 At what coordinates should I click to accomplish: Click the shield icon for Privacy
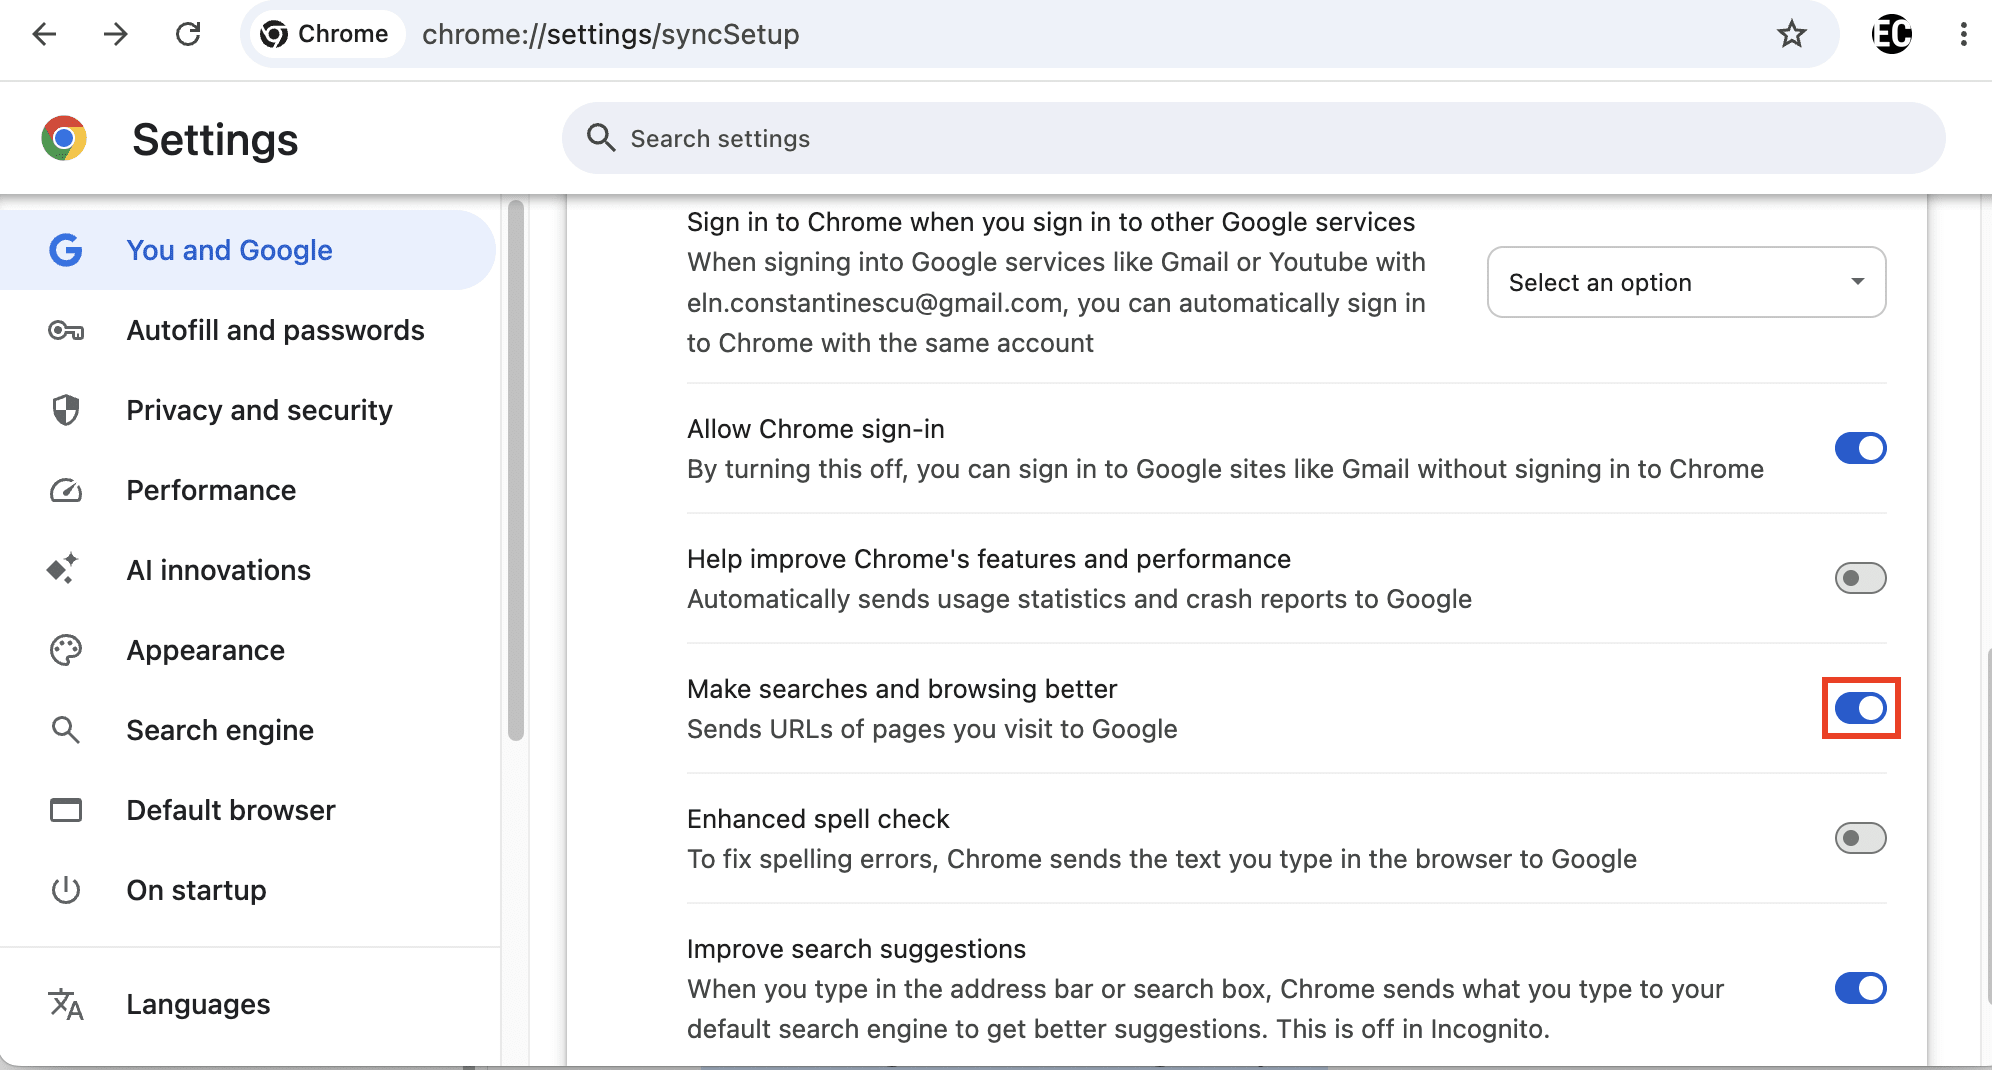(x=66, y=410)
